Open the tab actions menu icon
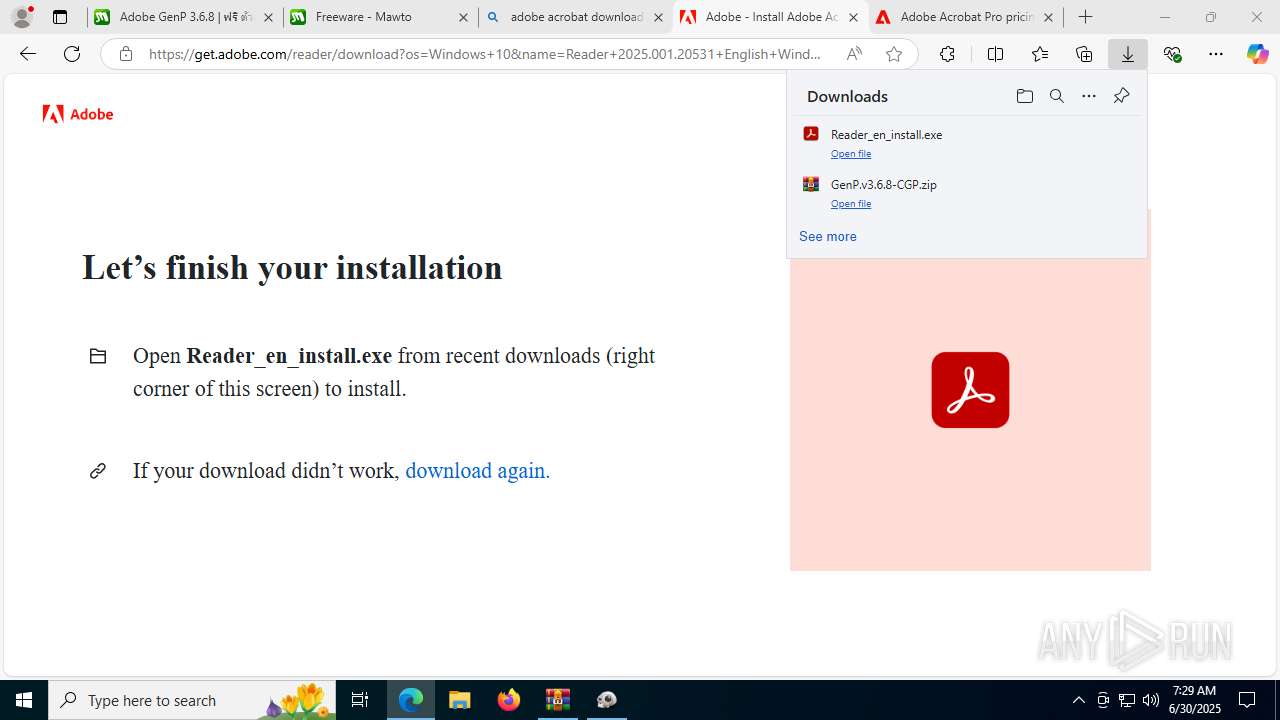 point(60,17)
